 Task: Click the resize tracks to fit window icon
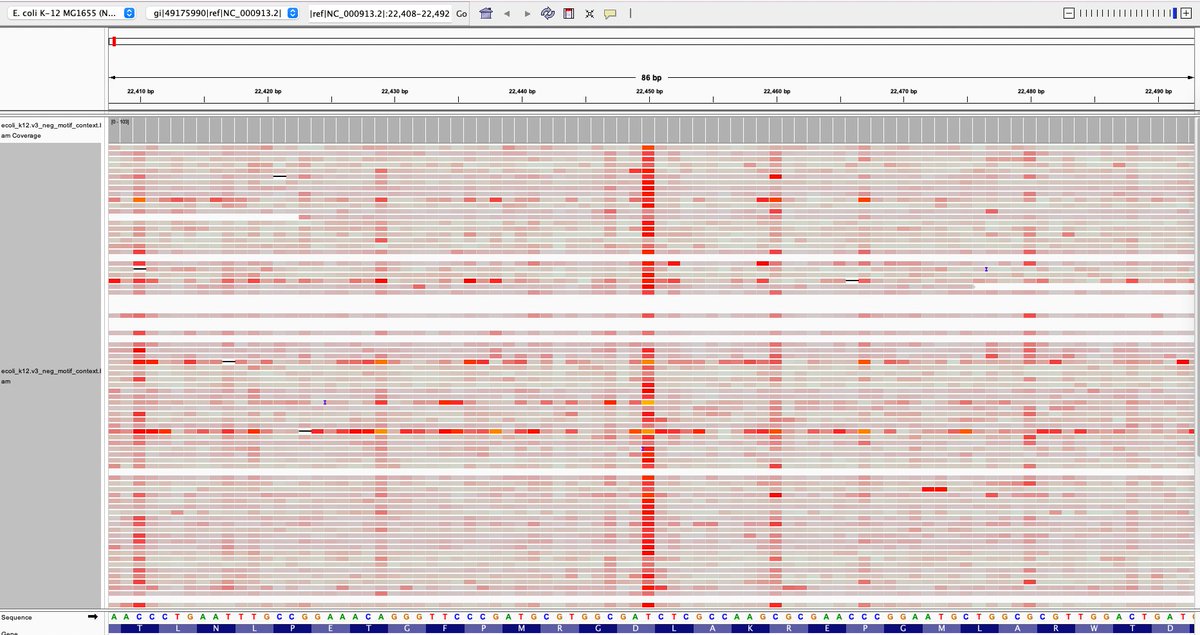(589, 14)
